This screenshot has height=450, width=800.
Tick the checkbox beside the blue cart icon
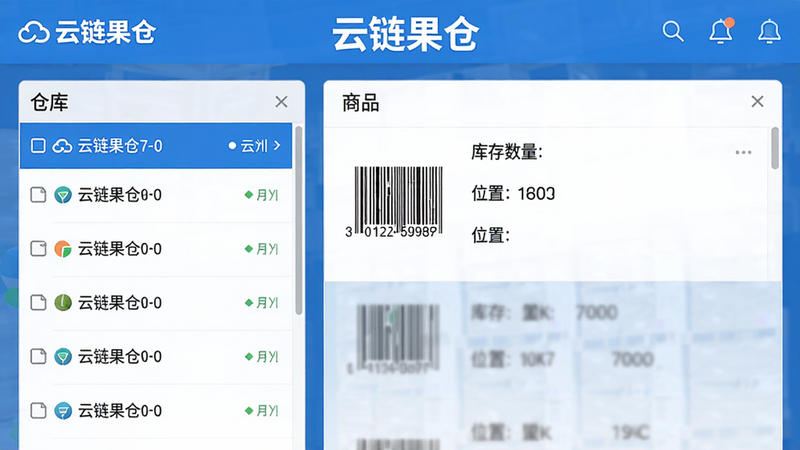[x=38, y=411]
